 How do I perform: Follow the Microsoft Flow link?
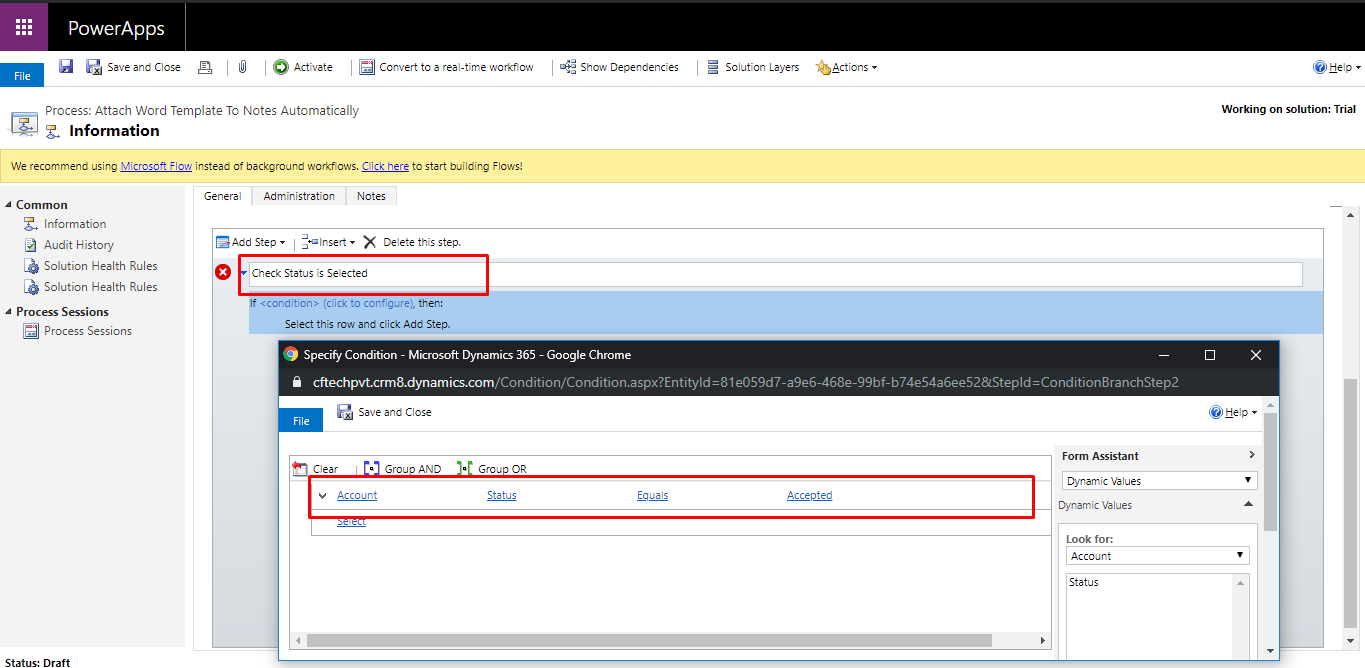coord(156,166)
